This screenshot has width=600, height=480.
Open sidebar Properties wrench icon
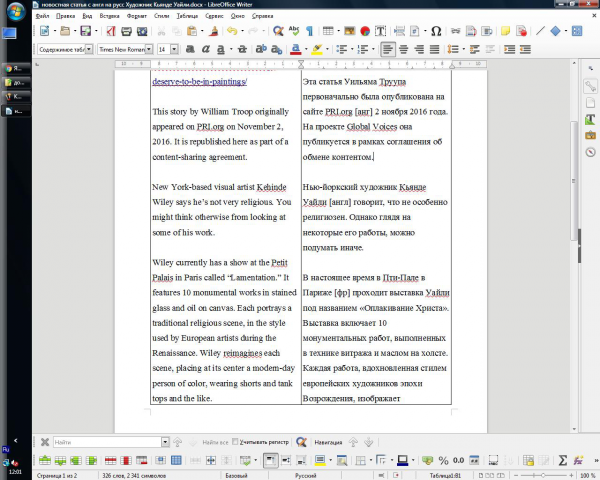point(590,87)
